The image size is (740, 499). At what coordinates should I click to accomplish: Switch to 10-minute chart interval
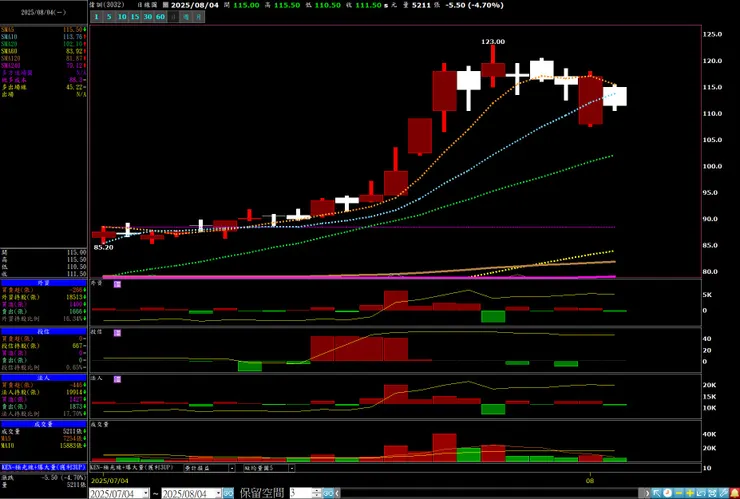(x=122, y=17)
